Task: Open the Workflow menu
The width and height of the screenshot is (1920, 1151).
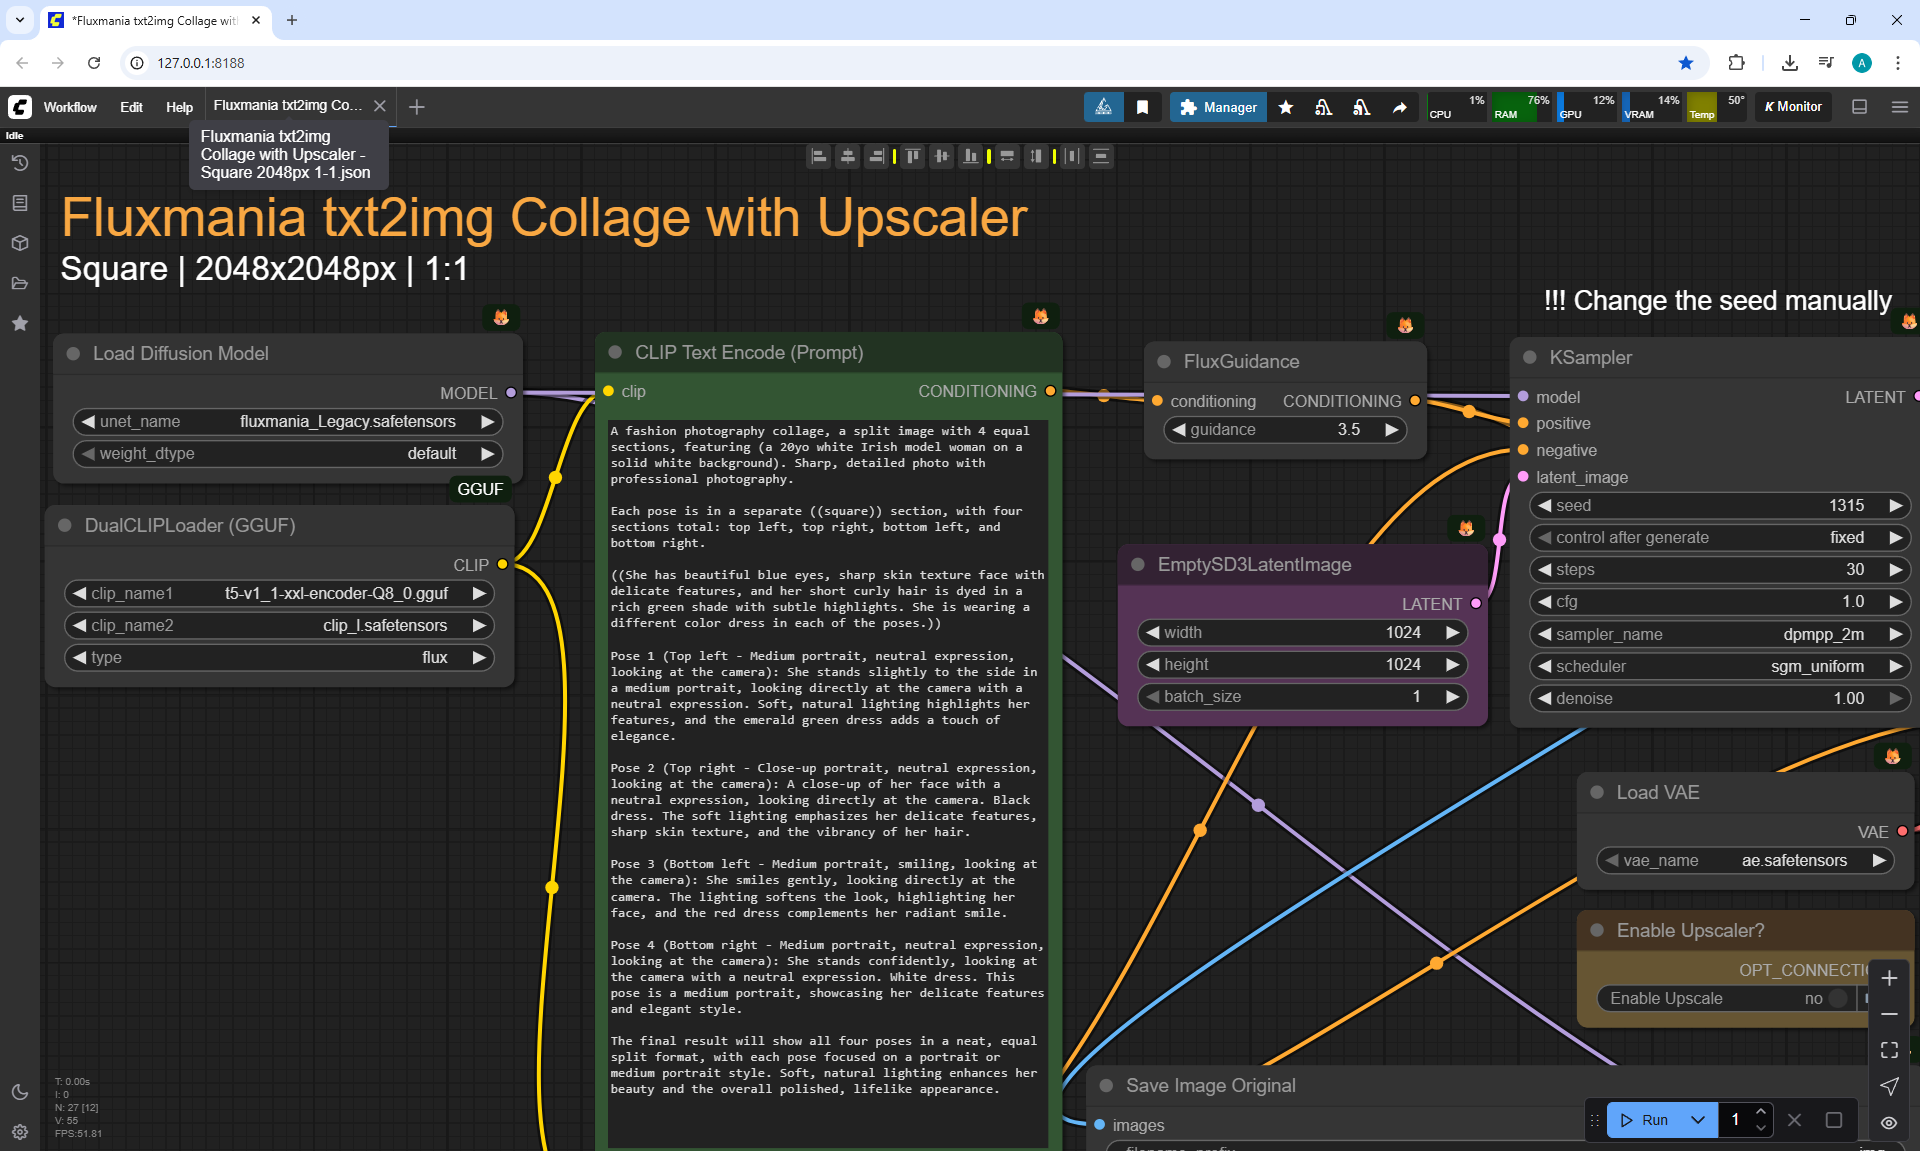Action: (x=70, y=107)
